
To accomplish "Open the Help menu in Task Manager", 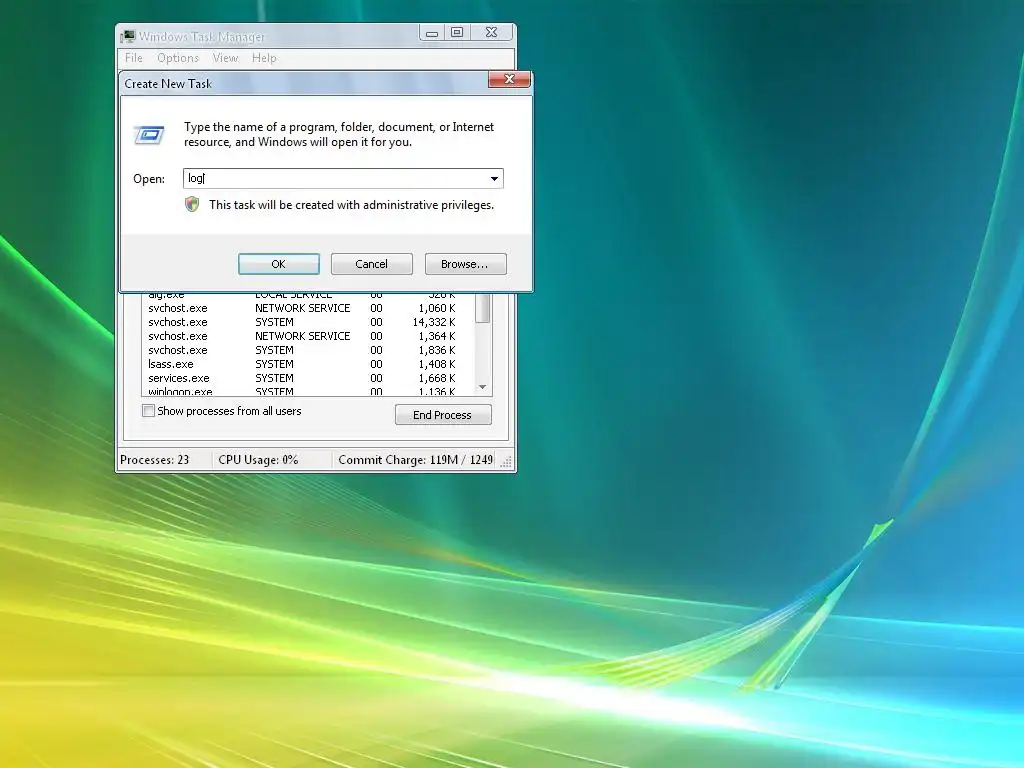I will (264, 57).
